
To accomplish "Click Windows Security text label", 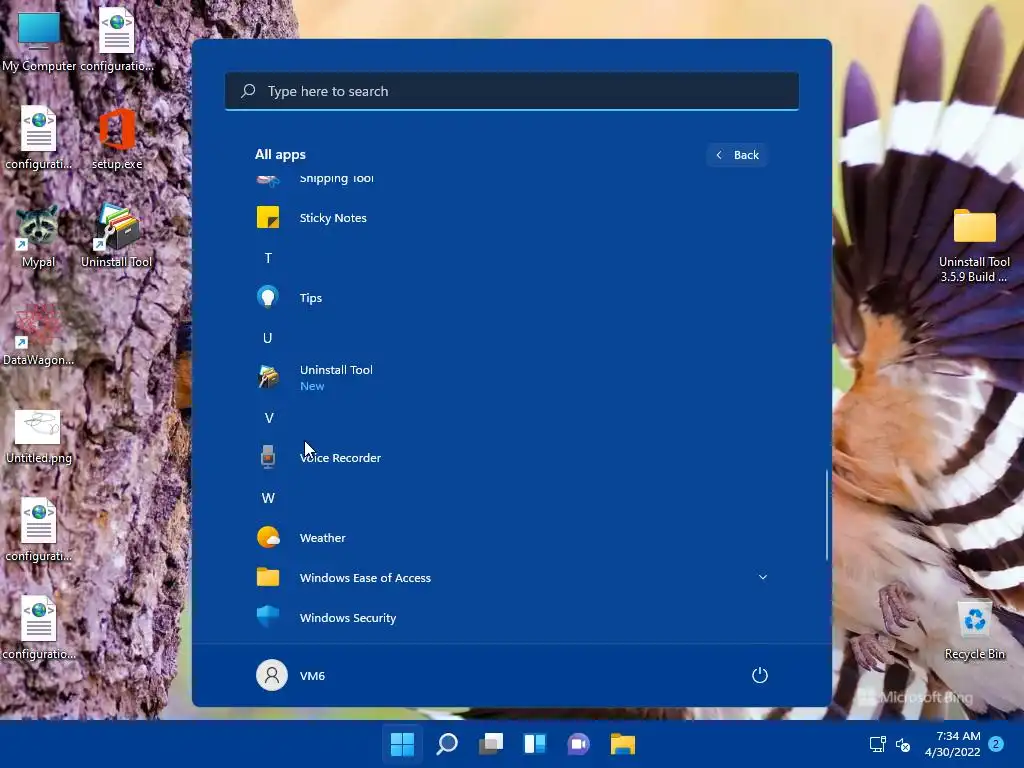I will [x=348, y=618].
